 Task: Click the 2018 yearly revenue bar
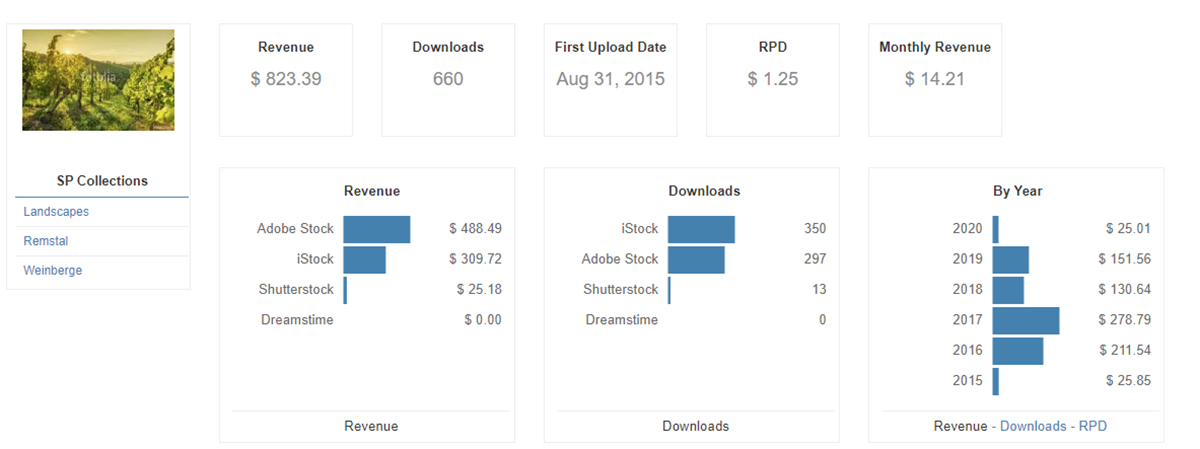[1008, 290]
